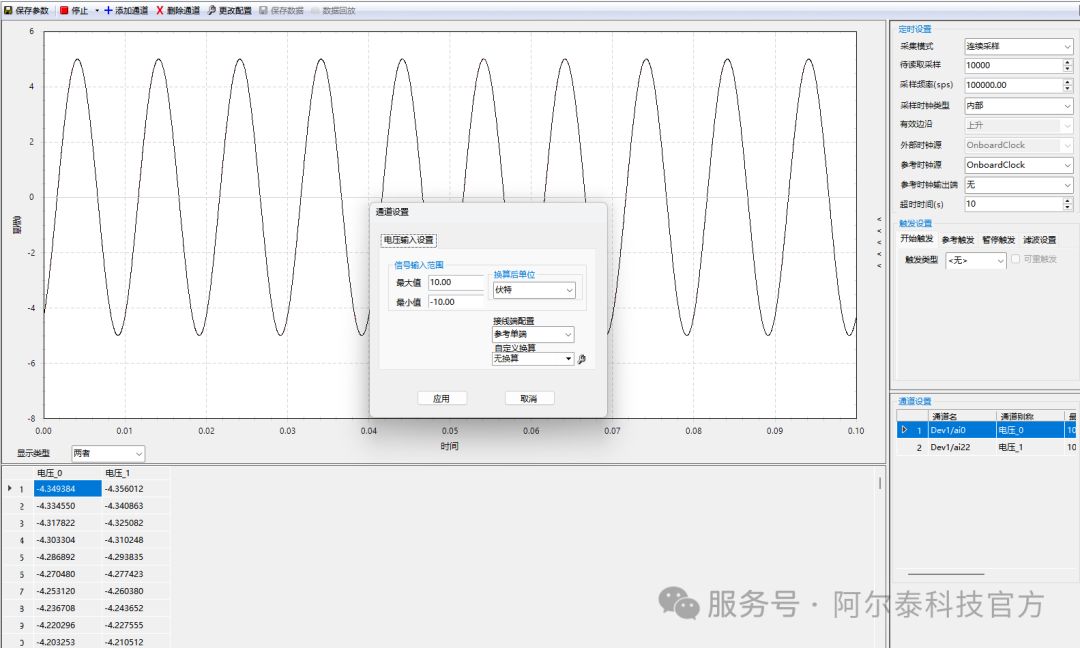The height and width of the screenshot is (648, 1080).
Task: Click the 应用 apply button
Action: (441, 398)
